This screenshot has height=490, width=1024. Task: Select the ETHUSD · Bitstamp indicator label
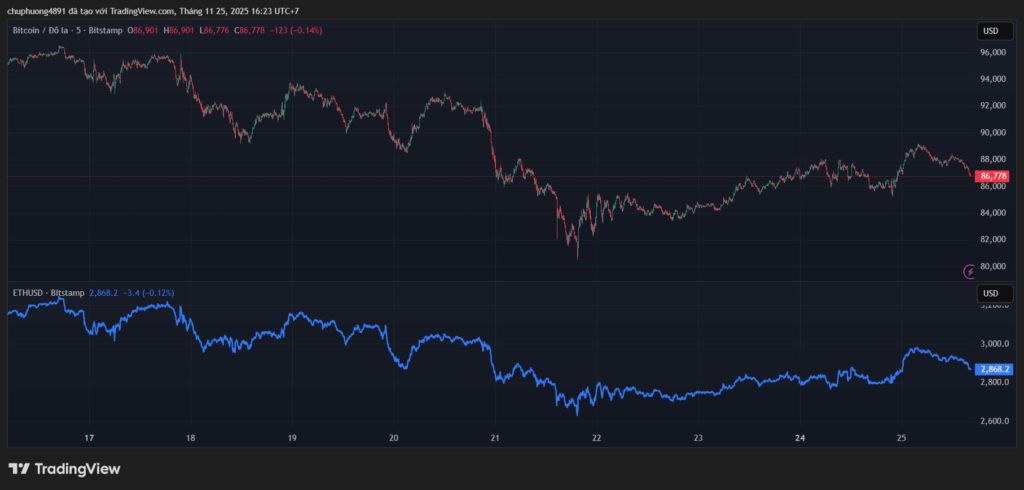(x=48, y=293)
